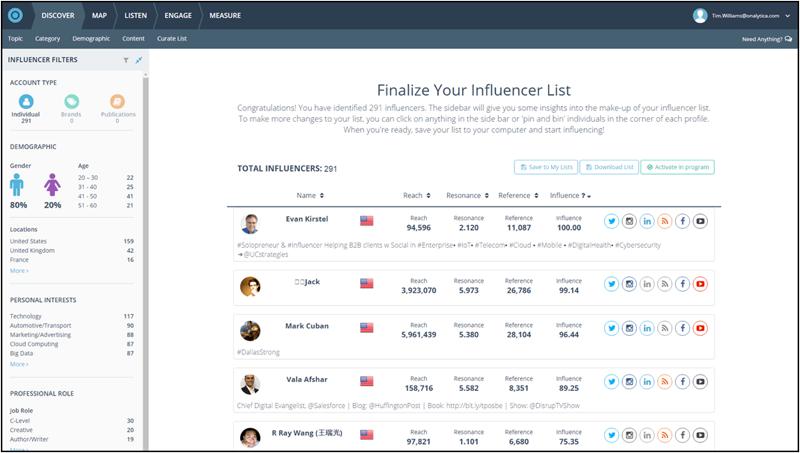This screenshot has width=800, height=453.
Task: Open the Curate List submenu item
Action: pyautogui.click(x=172, y=39)
